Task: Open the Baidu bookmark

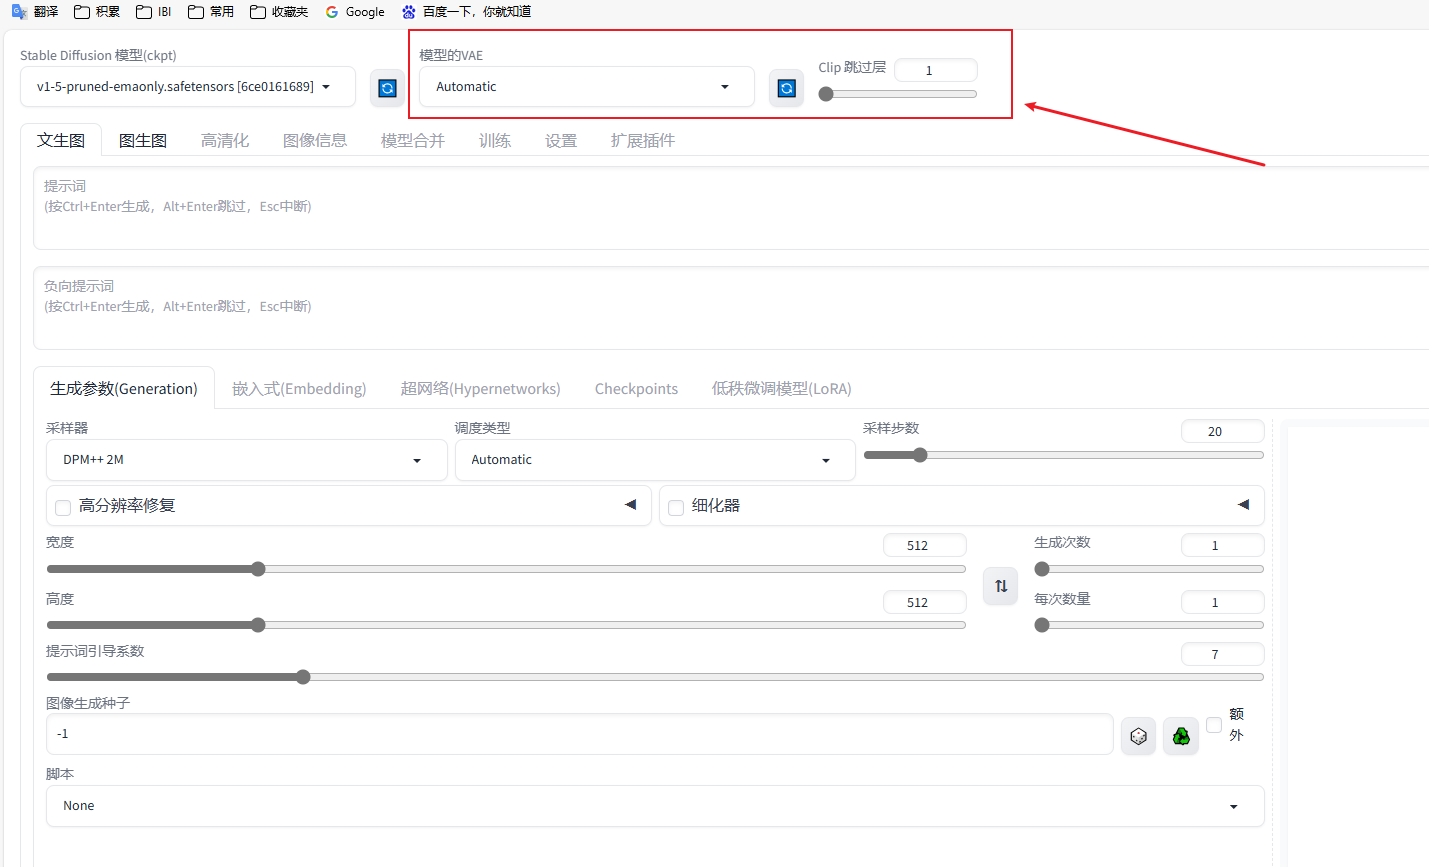Action: tap(466, 12)
